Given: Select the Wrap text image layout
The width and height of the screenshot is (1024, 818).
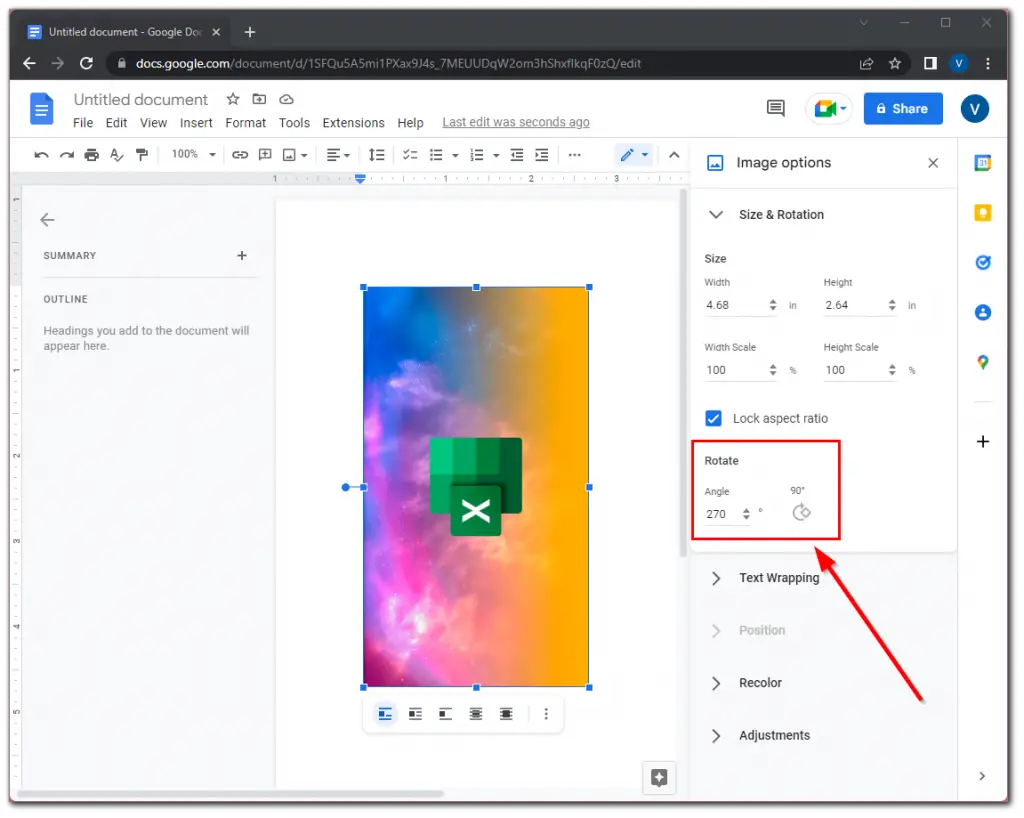Looking at the screenshot, I should 415,714.
